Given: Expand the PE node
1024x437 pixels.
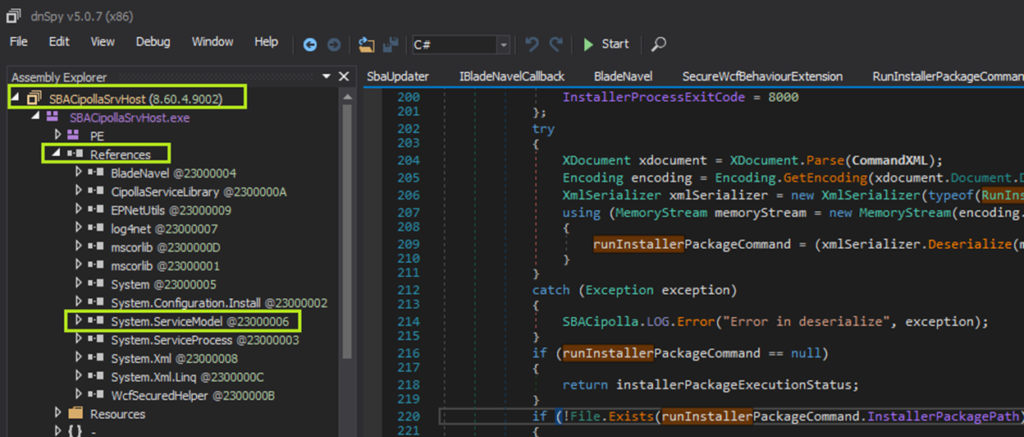Looking at the screenshot, I should click(x=59, y=135).
